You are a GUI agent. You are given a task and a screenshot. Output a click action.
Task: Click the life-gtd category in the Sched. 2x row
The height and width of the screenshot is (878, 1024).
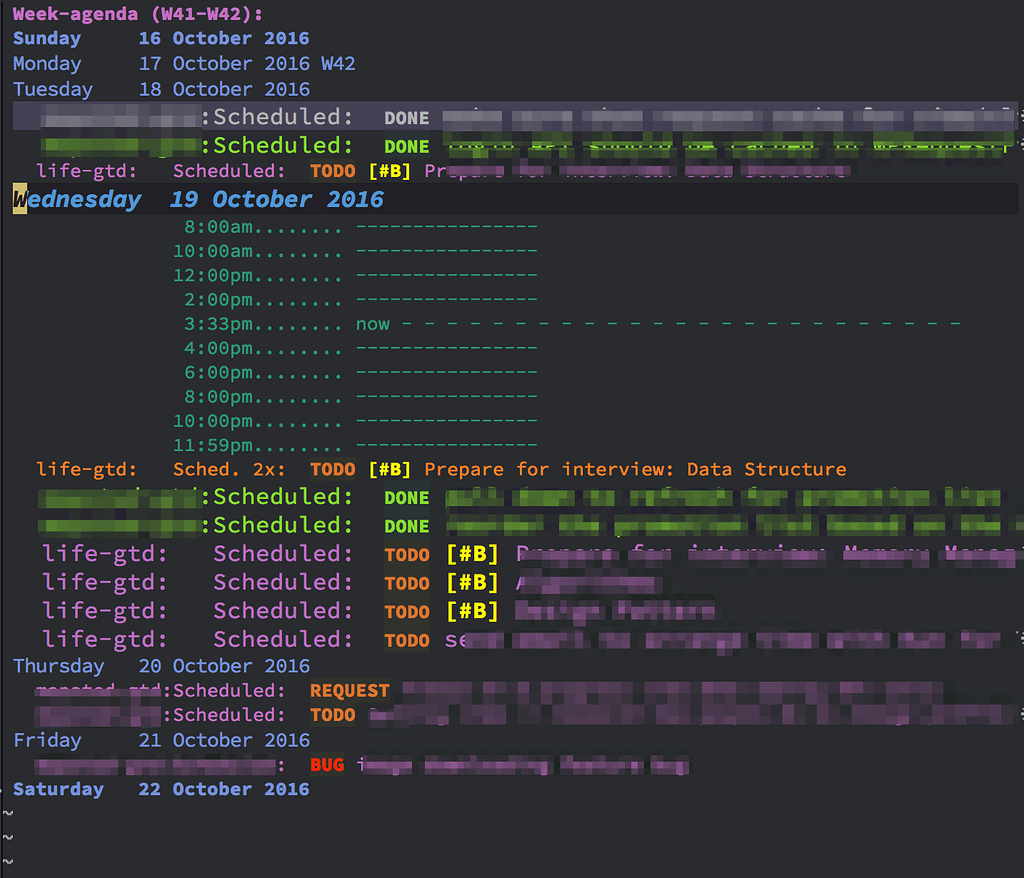(x=86, y=470)
